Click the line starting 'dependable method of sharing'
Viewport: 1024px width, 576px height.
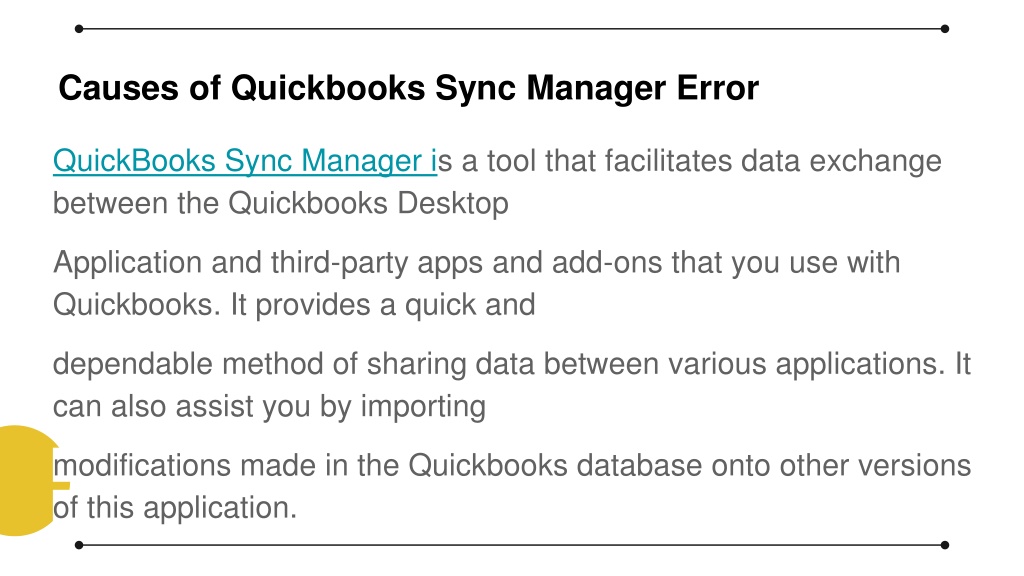[x=512, y=364]
